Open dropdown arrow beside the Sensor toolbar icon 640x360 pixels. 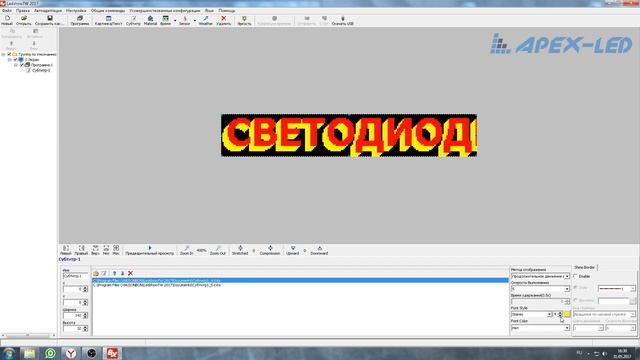click(x=195, y=20)
